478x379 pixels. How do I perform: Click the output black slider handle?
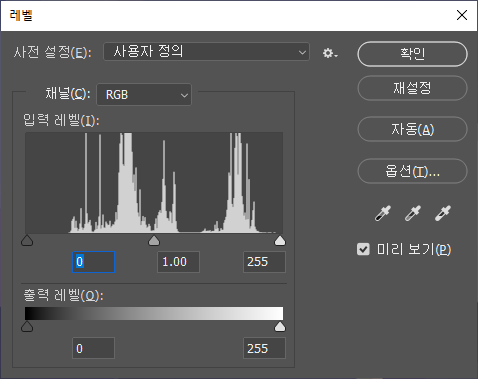point(27,327)
